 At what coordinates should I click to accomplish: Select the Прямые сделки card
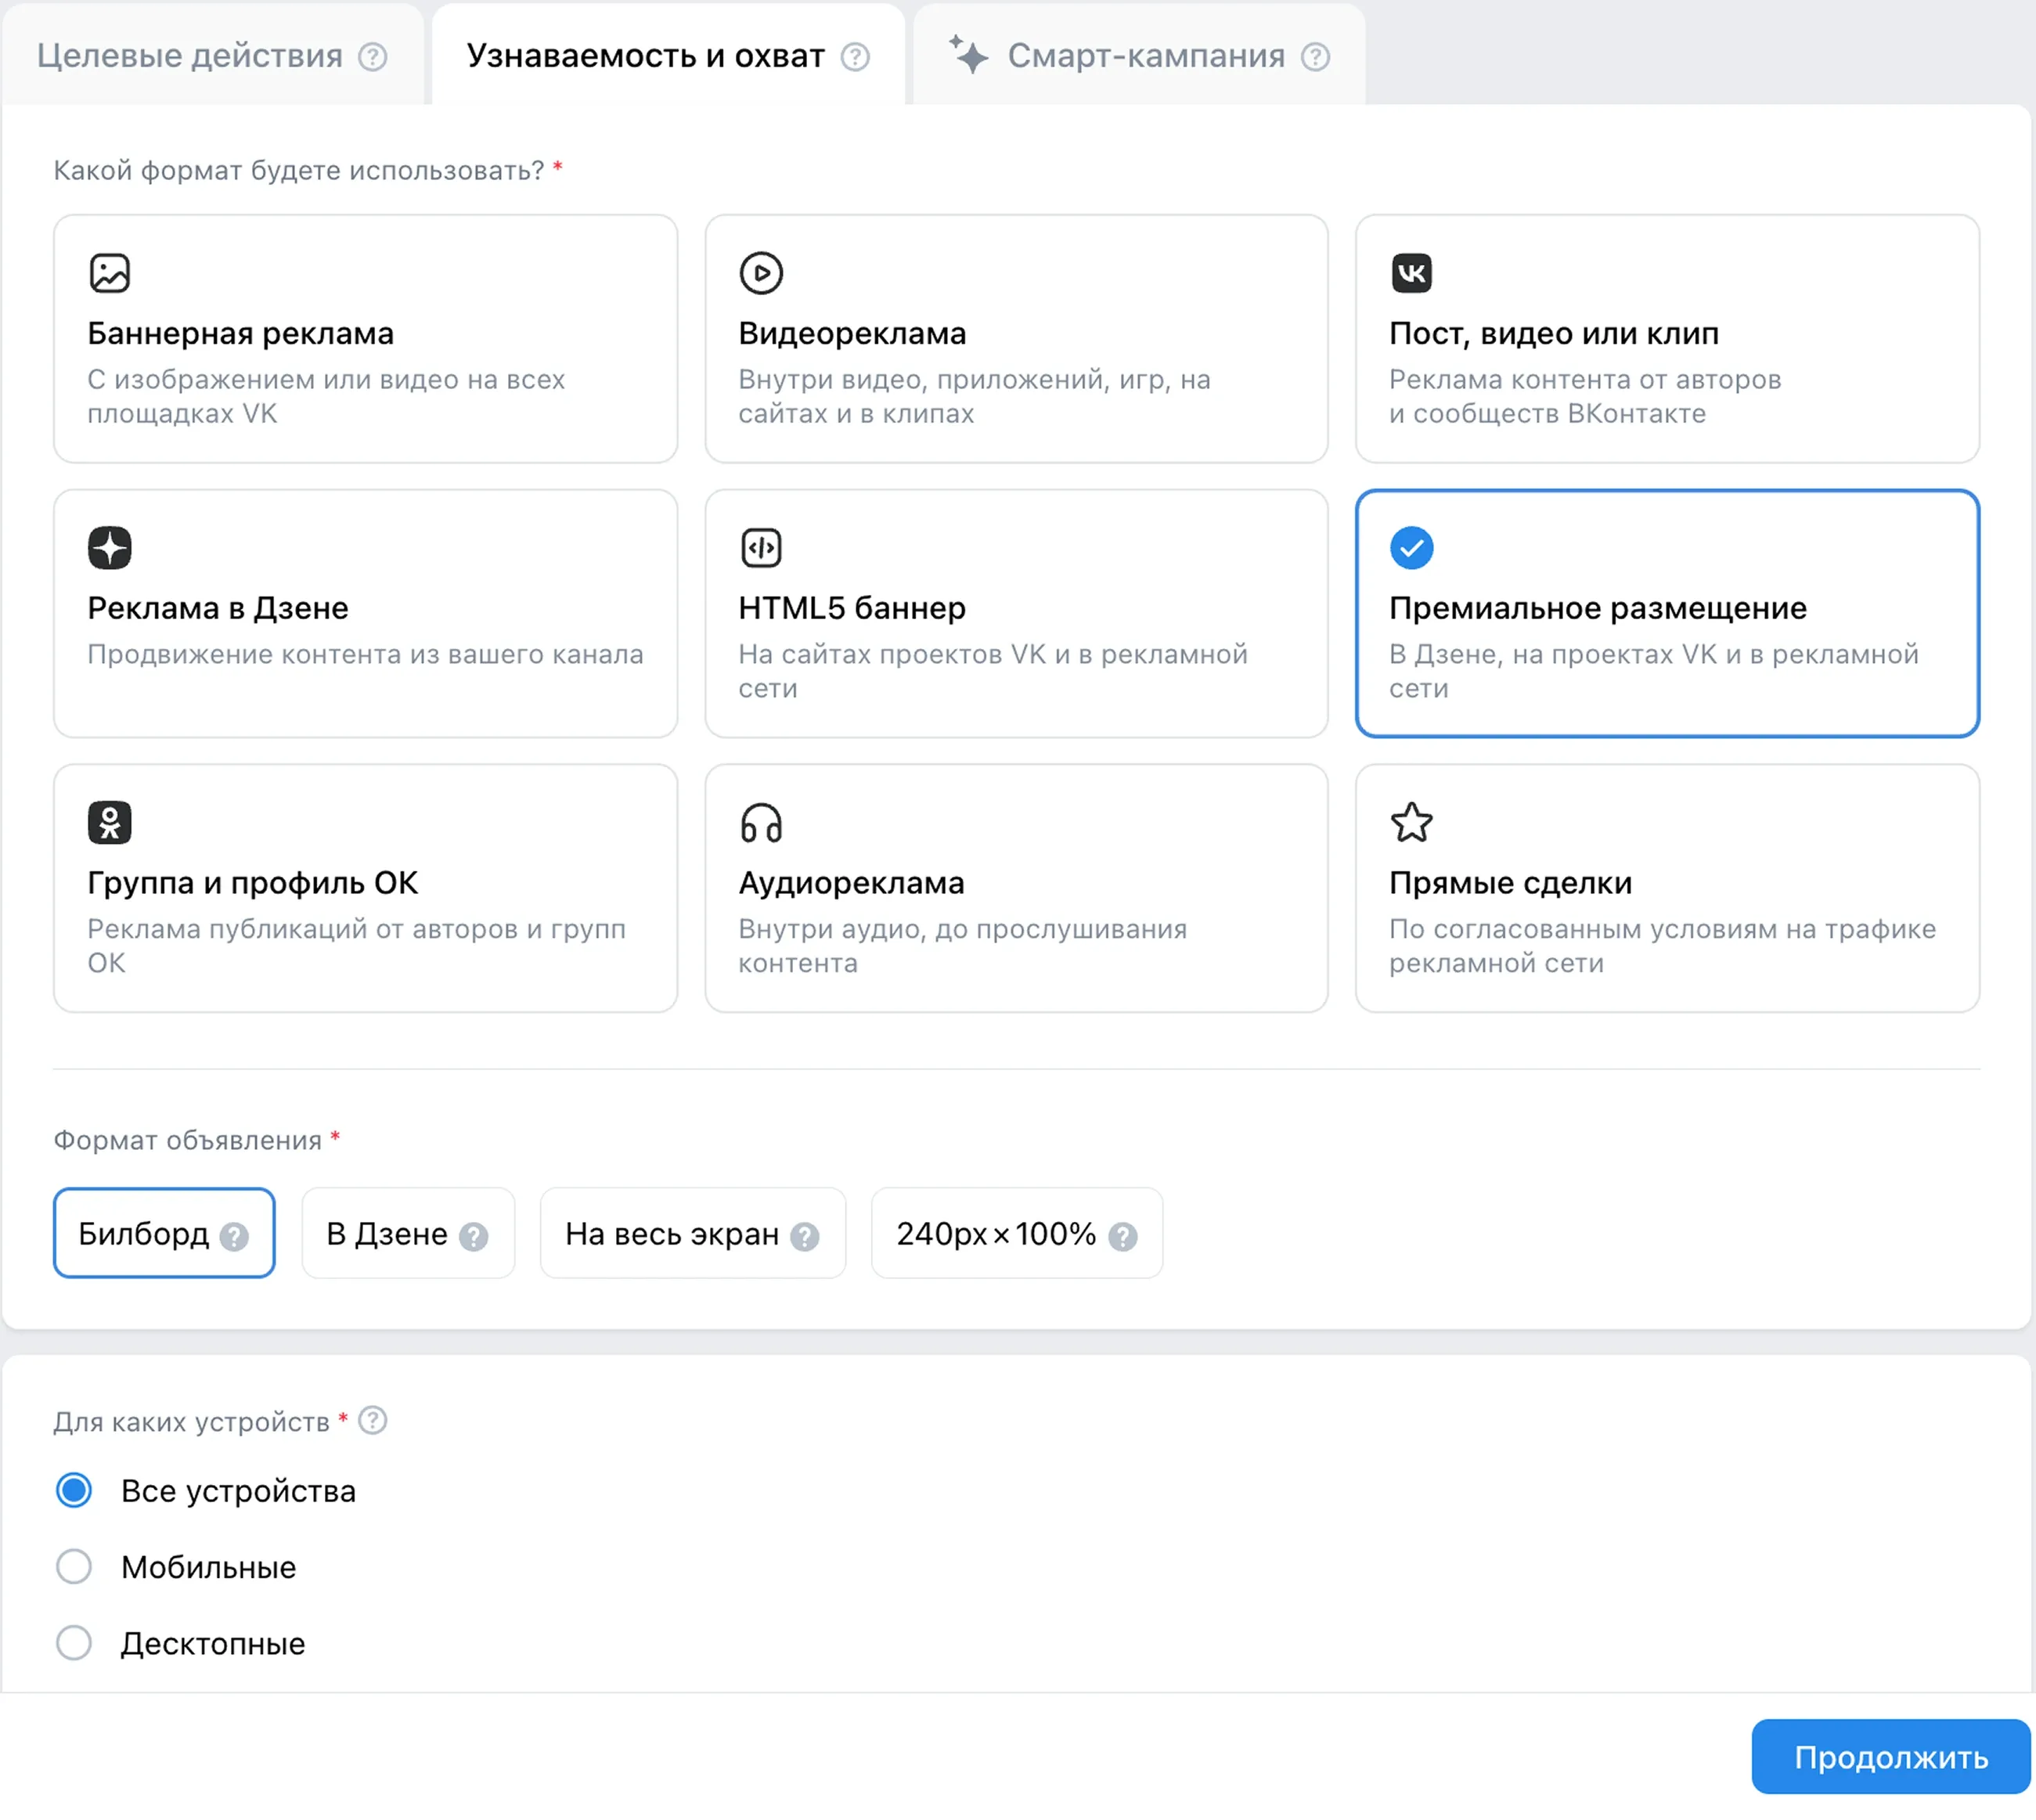(1667, 889)
